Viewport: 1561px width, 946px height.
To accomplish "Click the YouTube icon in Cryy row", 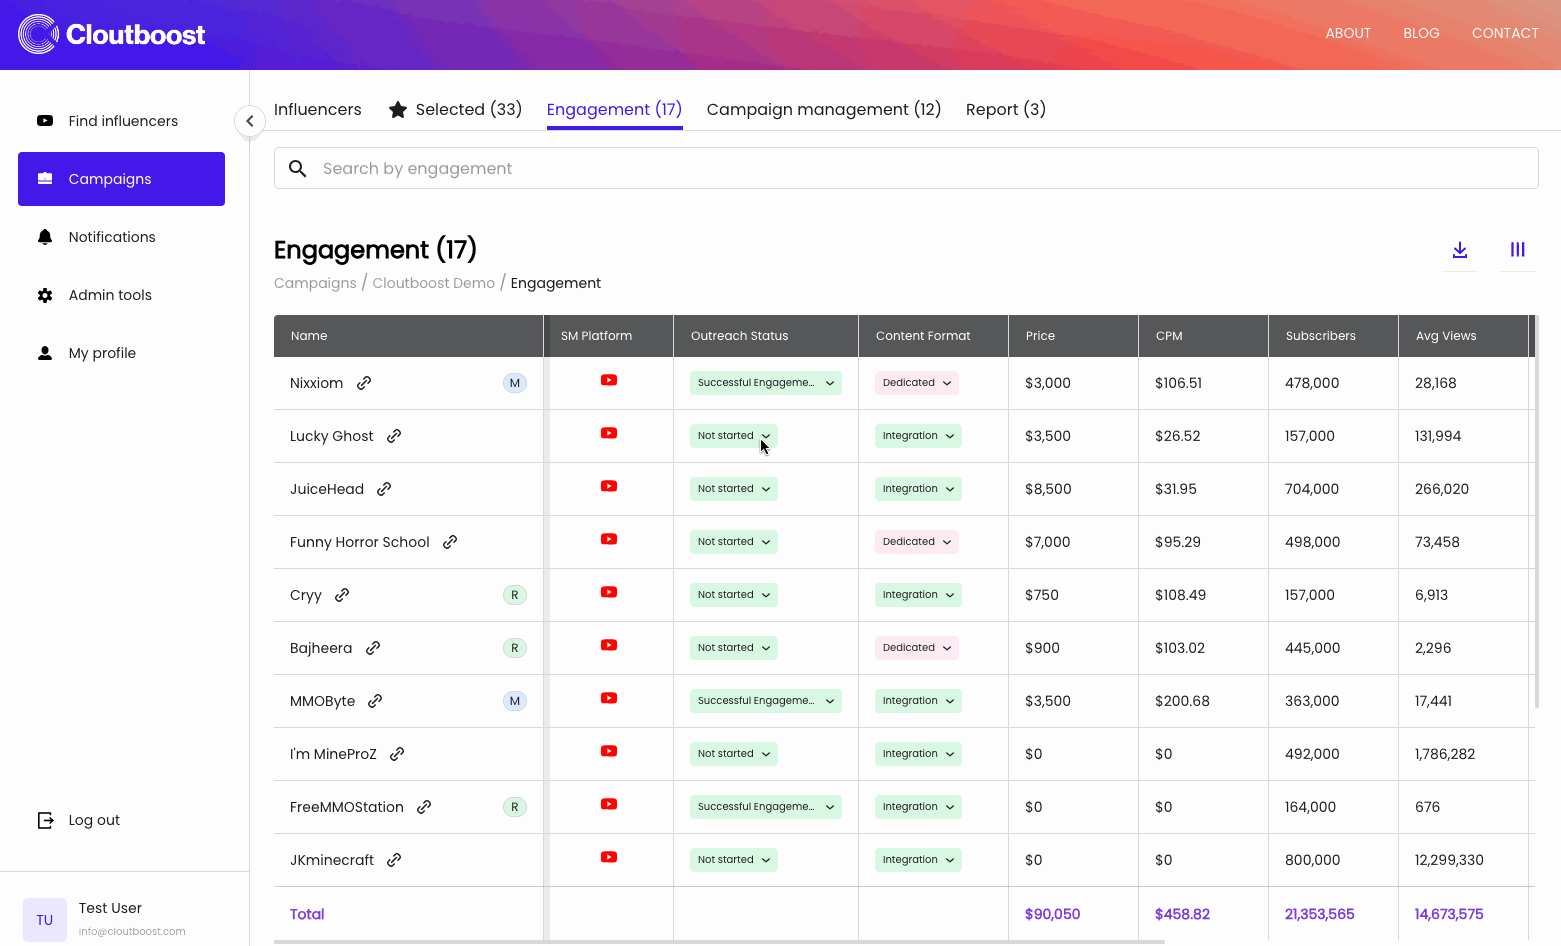I will pos(609,592).
